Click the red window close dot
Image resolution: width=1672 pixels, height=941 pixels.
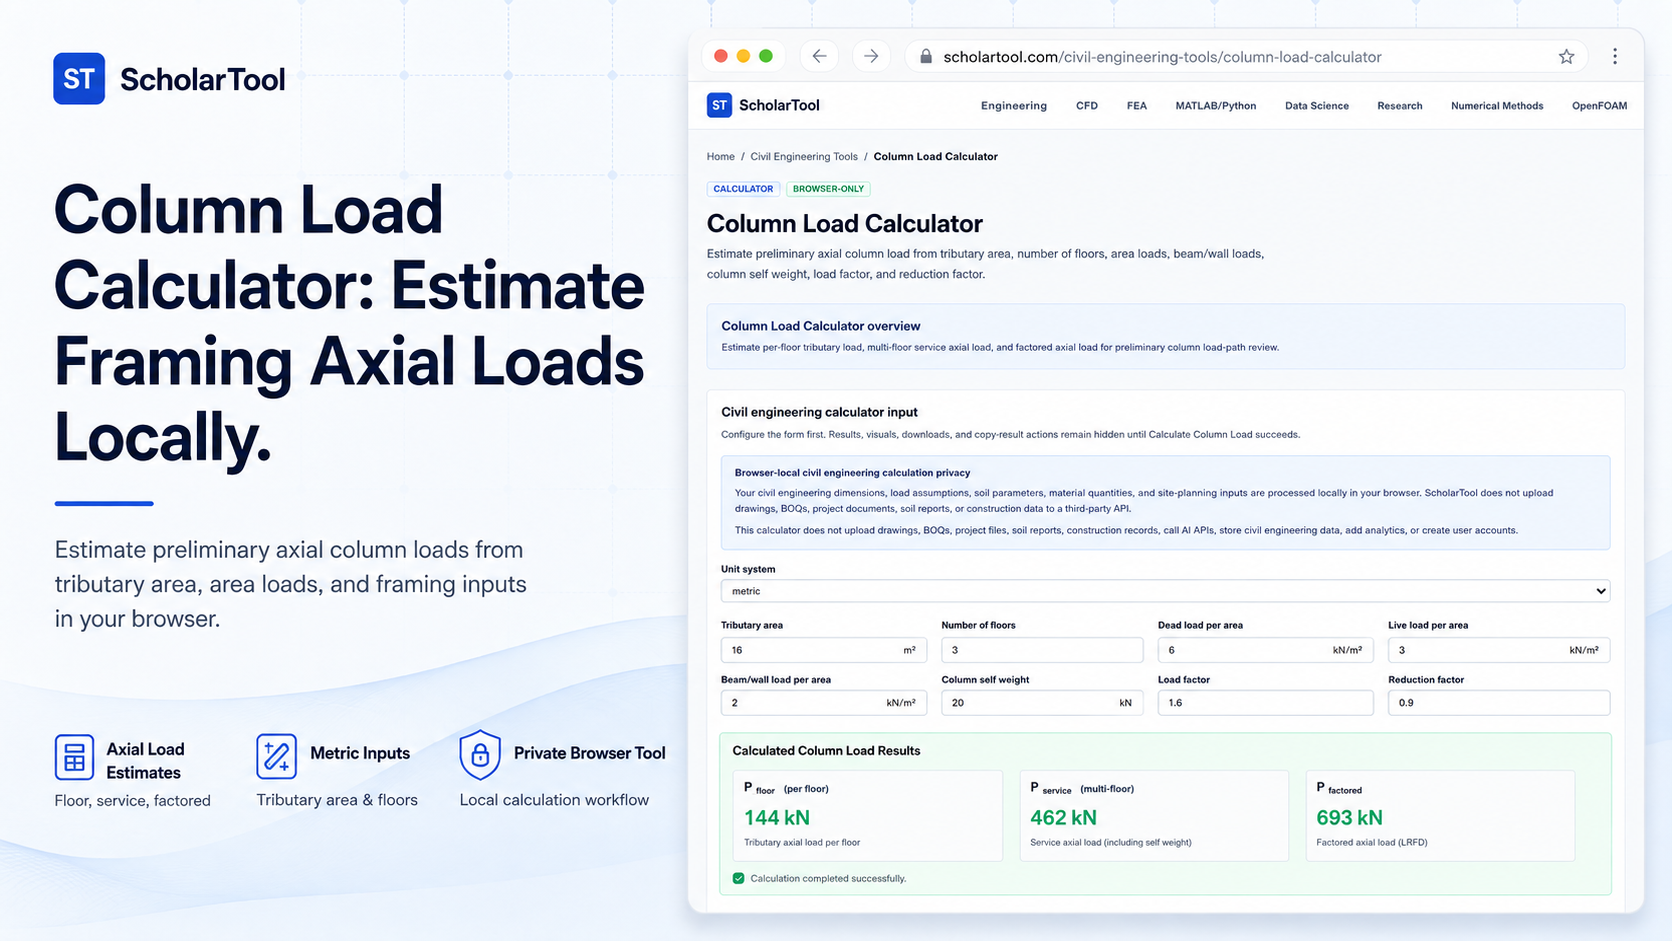721,56
